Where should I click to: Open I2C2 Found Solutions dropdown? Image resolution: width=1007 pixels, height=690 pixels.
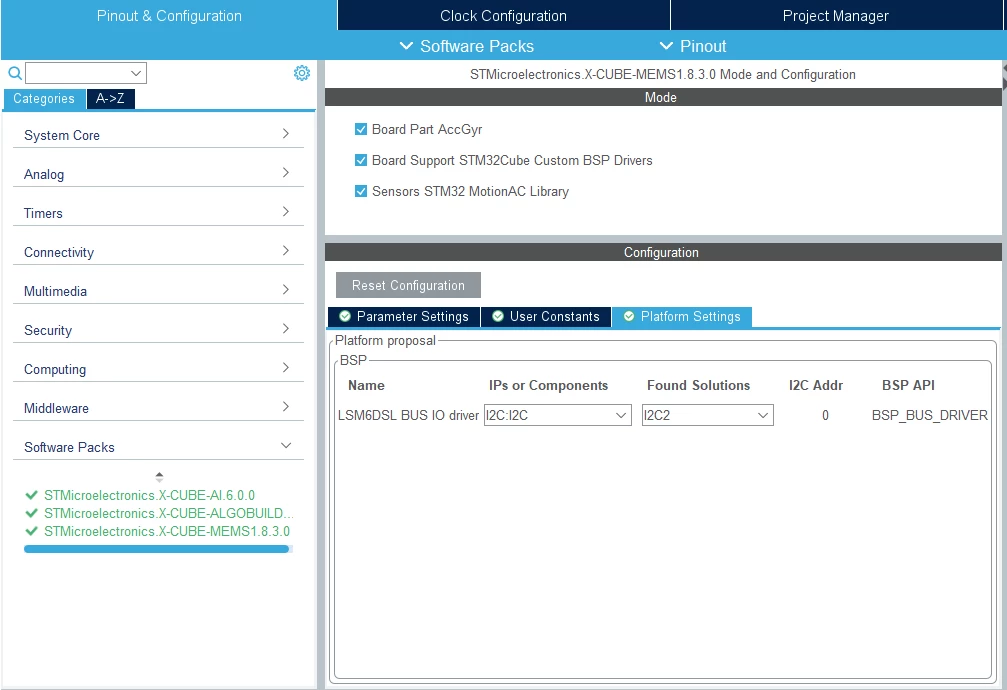pos(708,415)
